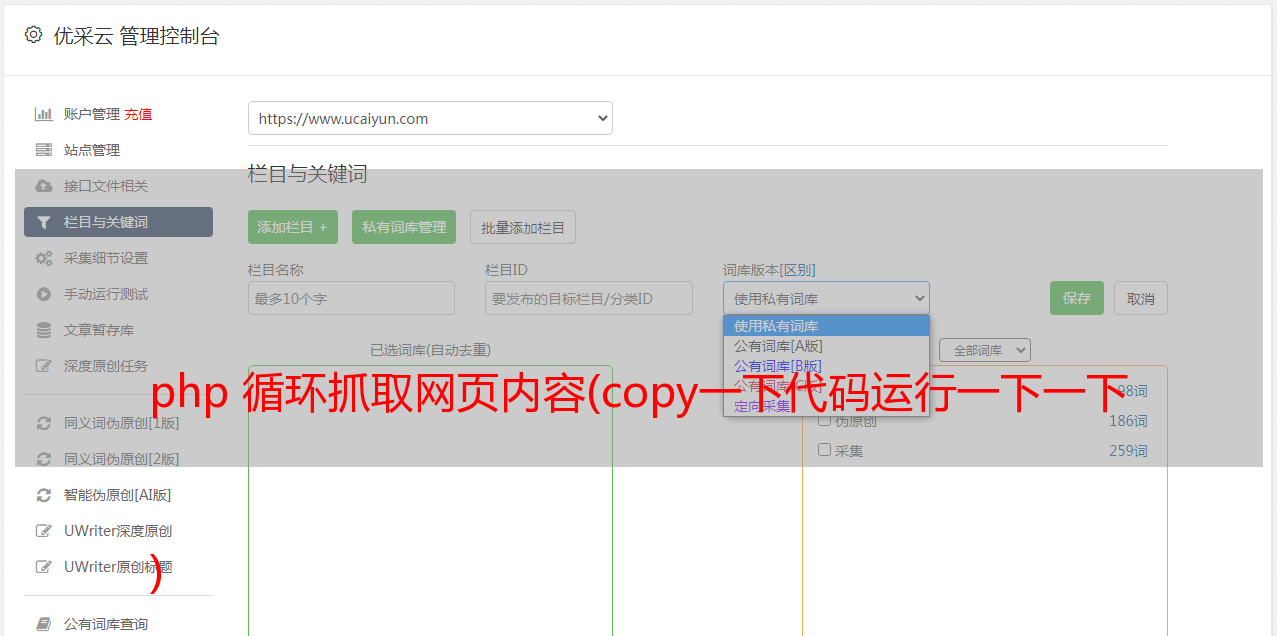
Task: Expand the 词库版本 select box
Action: (x=826, y=298)
